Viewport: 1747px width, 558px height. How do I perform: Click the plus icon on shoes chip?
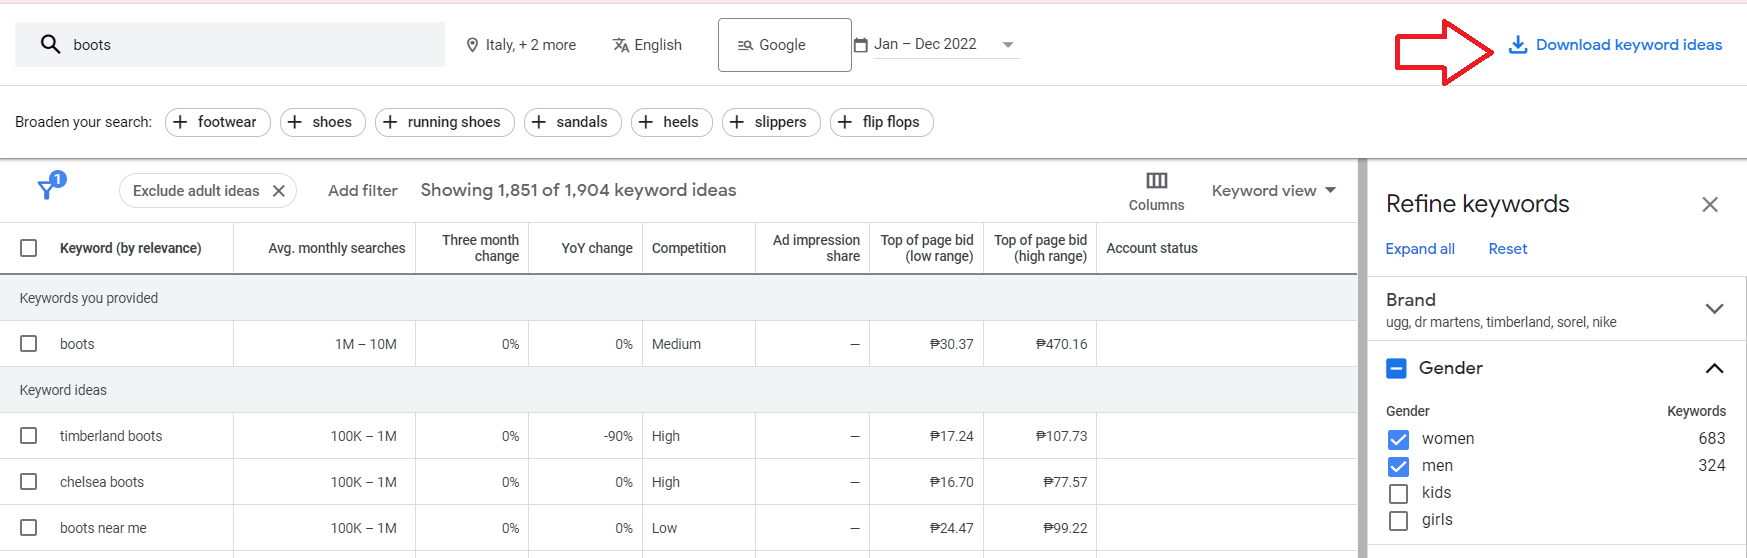click(x=295, y=122)
